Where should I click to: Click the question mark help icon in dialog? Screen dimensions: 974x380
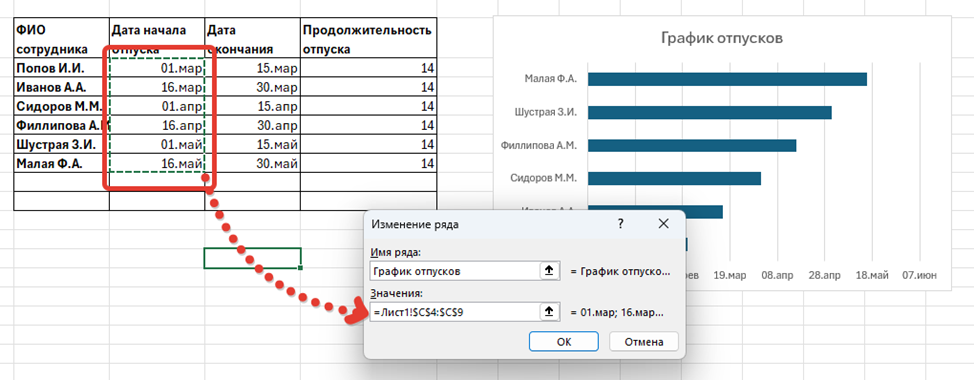[620, 224]
